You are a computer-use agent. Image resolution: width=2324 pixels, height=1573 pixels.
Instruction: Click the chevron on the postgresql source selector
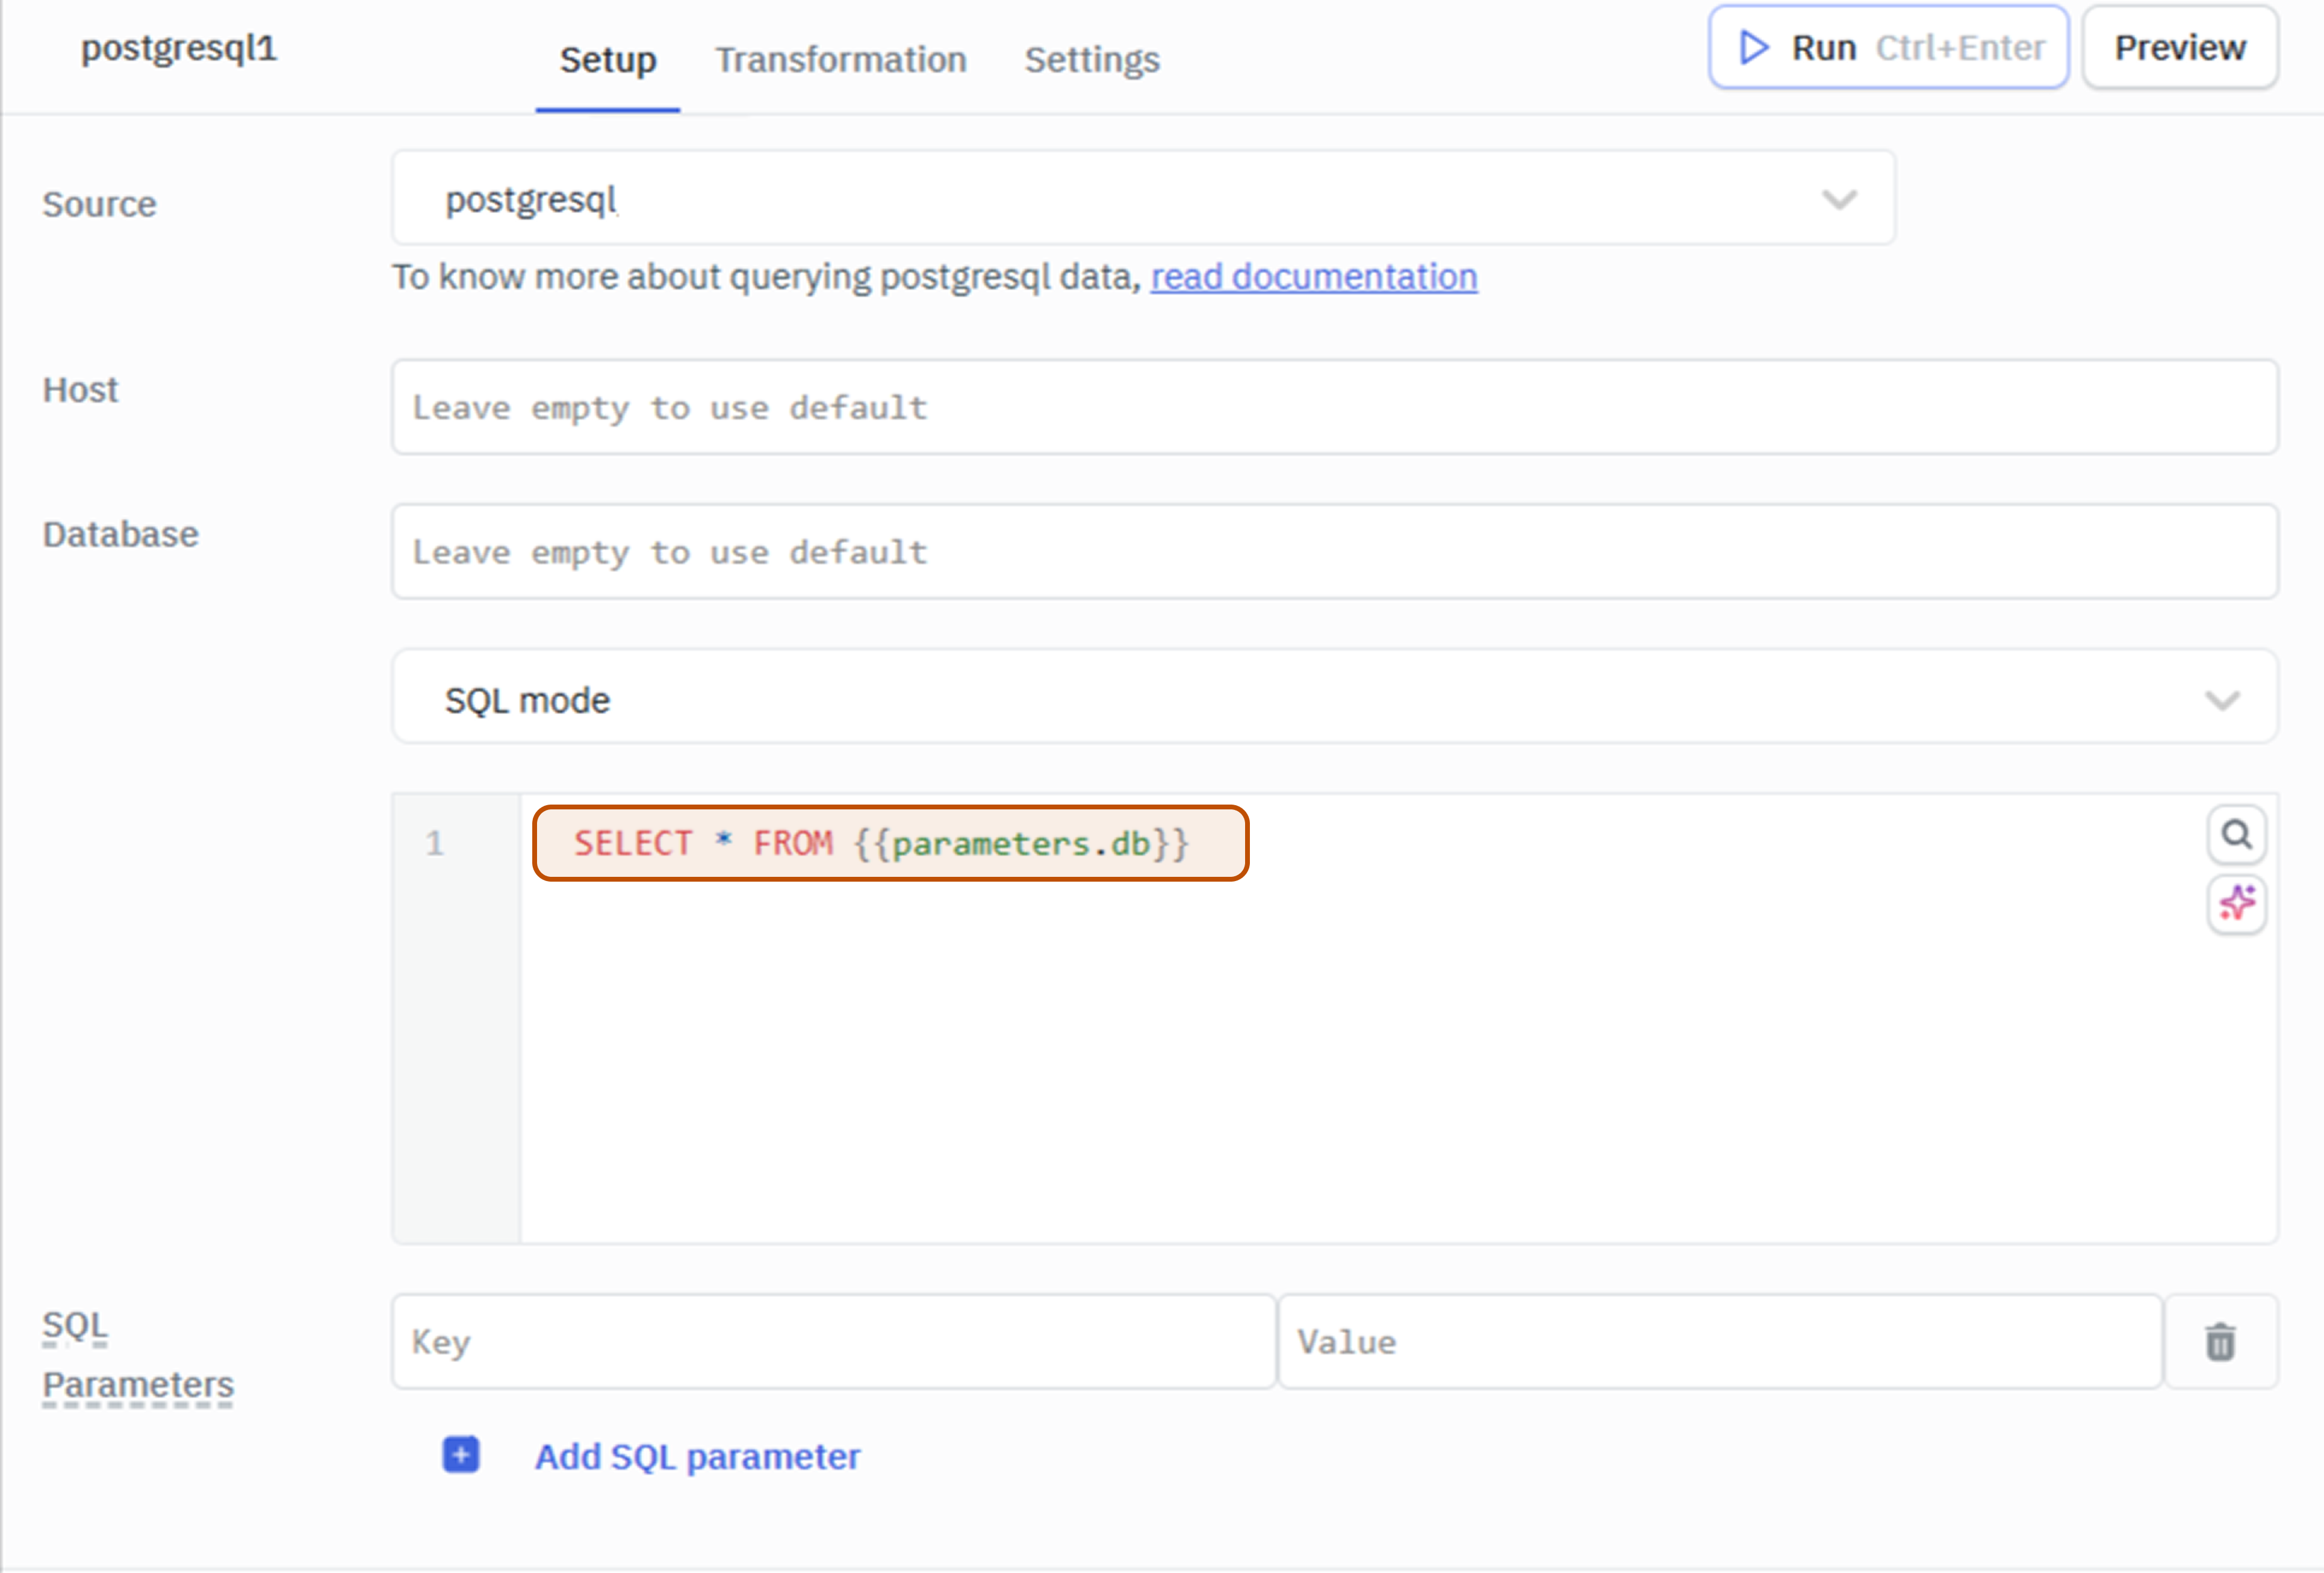(1840, 198)
